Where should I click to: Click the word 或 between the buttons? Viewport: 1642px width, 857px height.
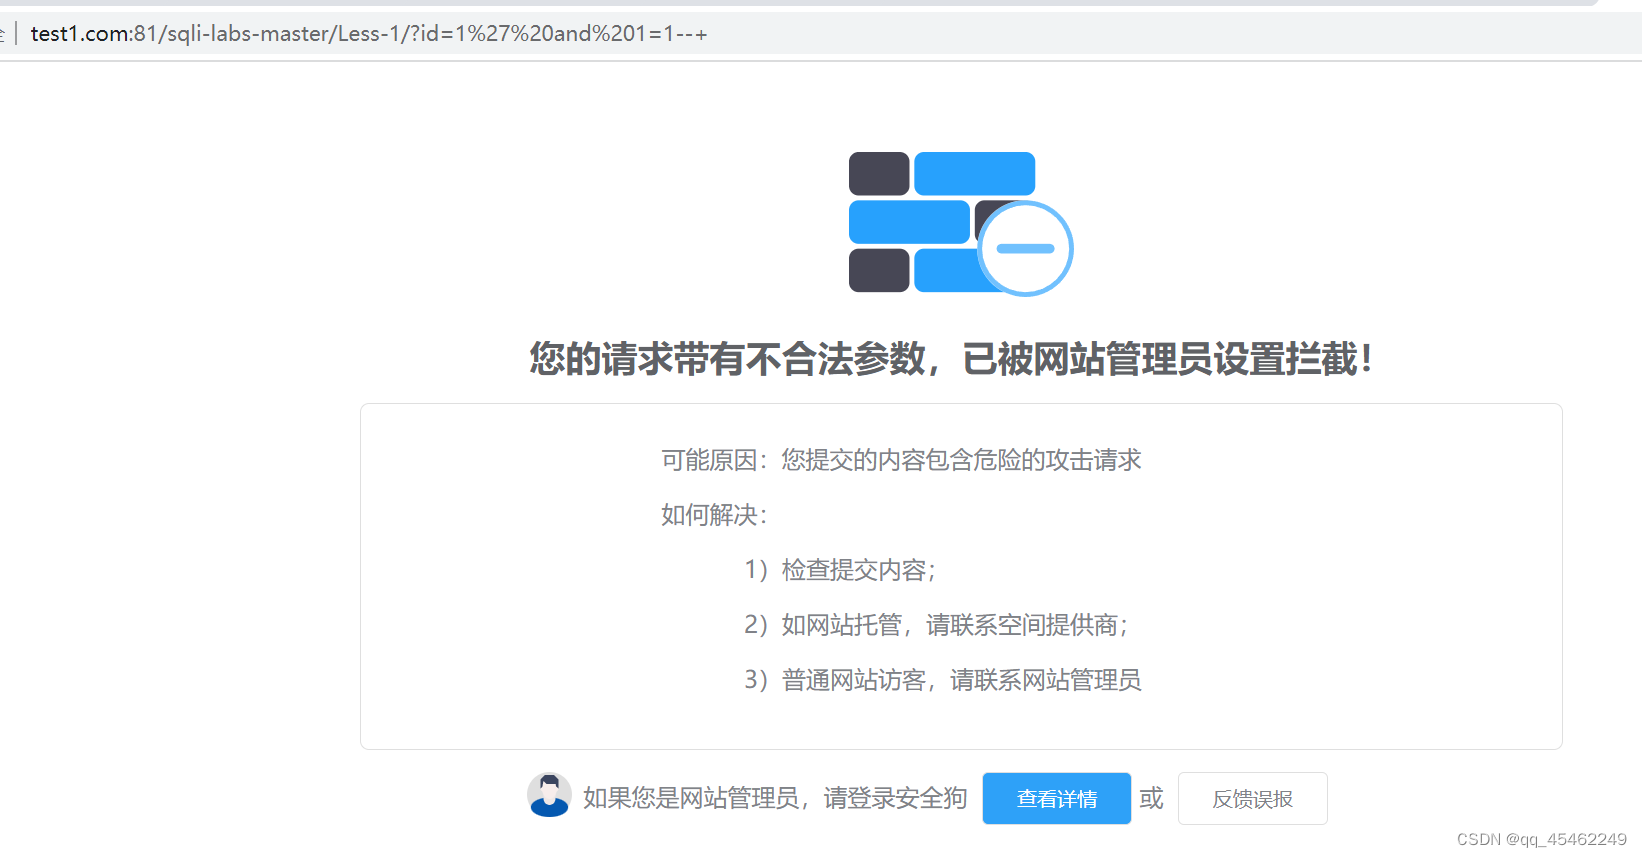tap(1152, 798)
